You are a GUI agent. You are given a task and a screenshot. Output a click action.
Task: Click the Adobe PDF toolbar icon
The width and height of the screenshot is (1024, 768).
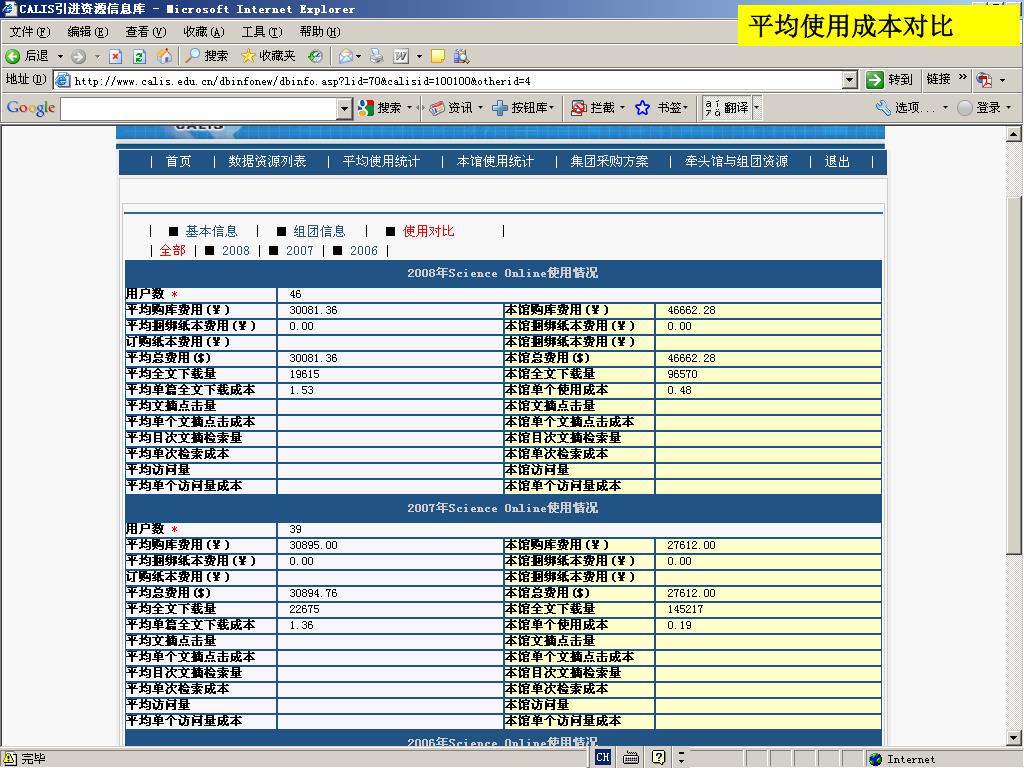click(x=984, y=80)
